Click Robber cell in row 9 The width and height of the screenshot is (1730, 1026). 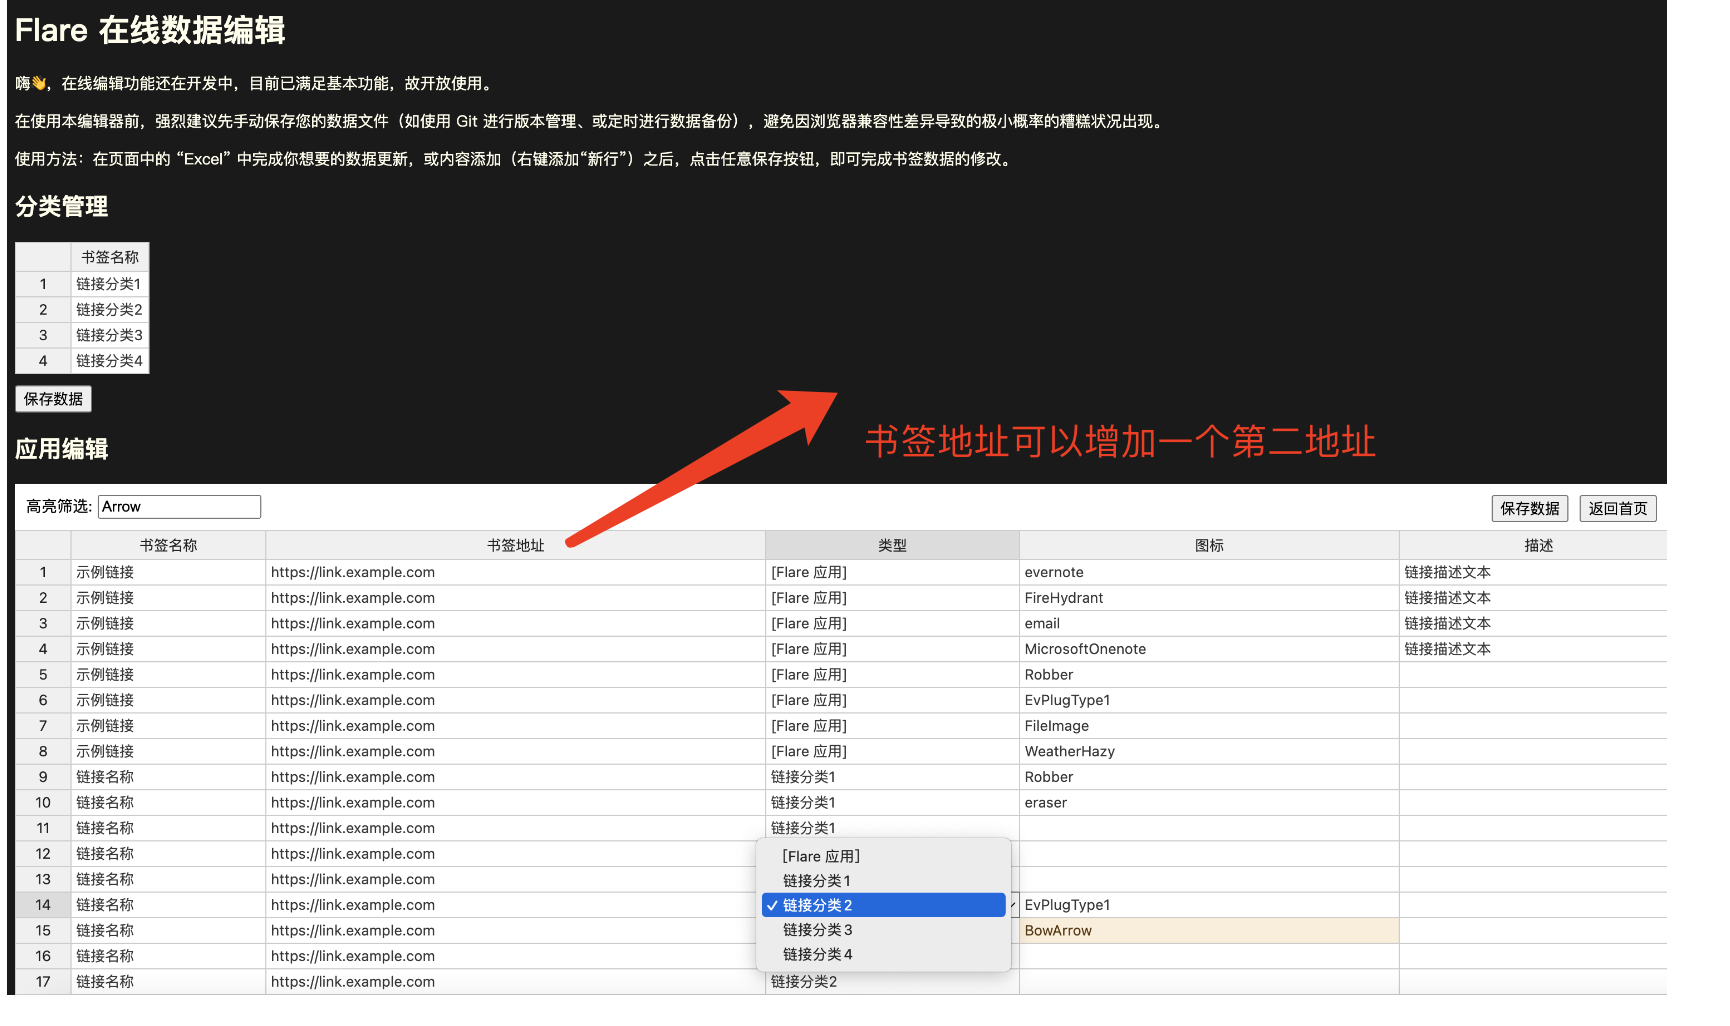[x=1209, y=777]
